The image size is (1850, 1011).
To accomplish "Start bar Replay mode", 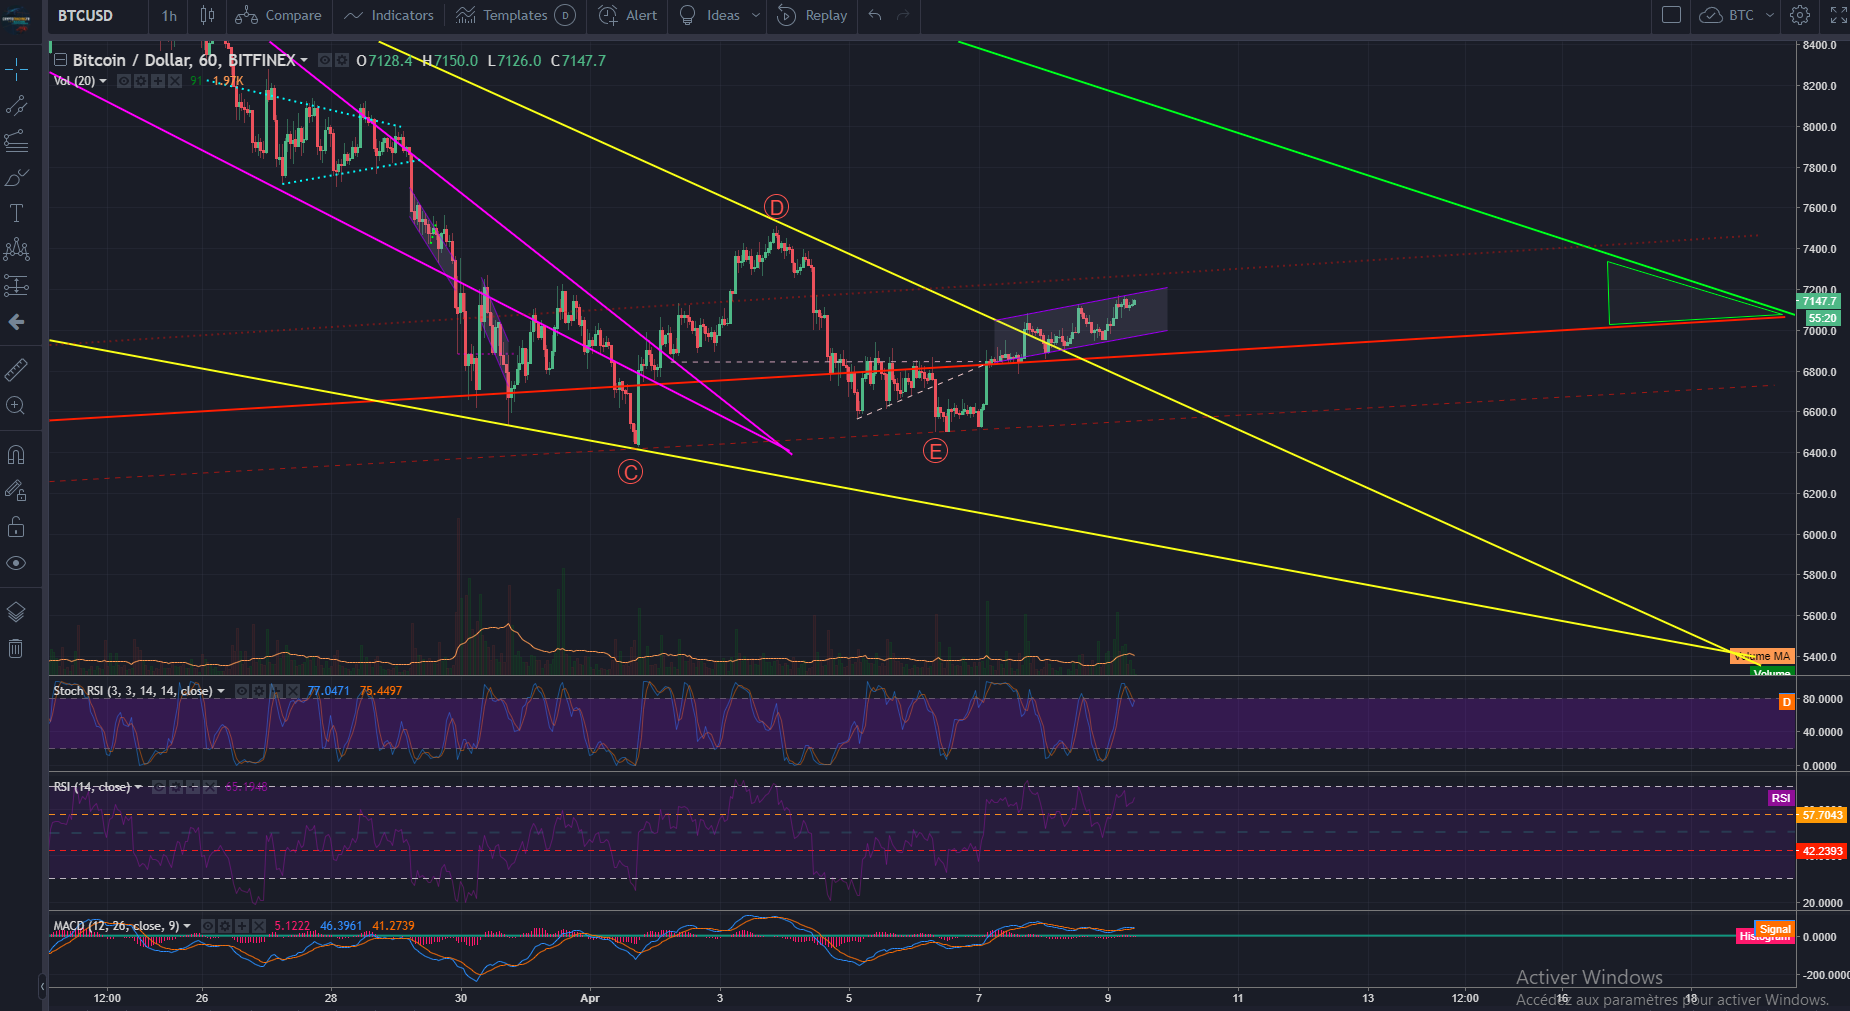I will (x=813, y=15).
